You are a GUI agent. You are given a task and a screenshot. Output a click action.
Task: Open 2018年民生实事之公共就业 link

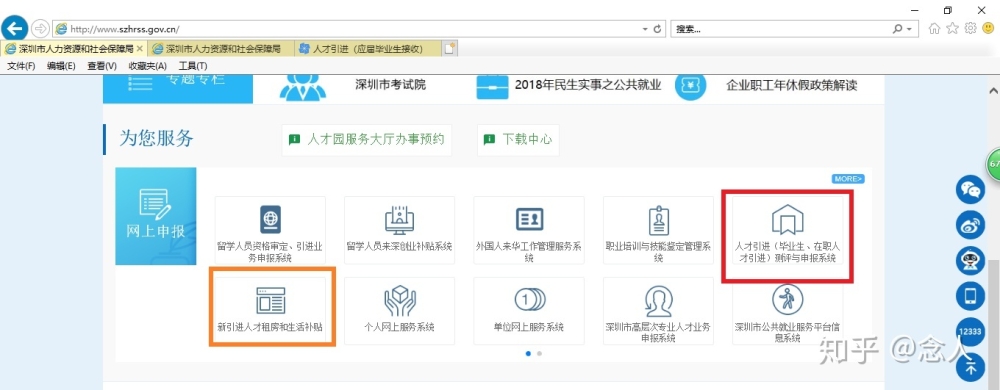[588, 85]
